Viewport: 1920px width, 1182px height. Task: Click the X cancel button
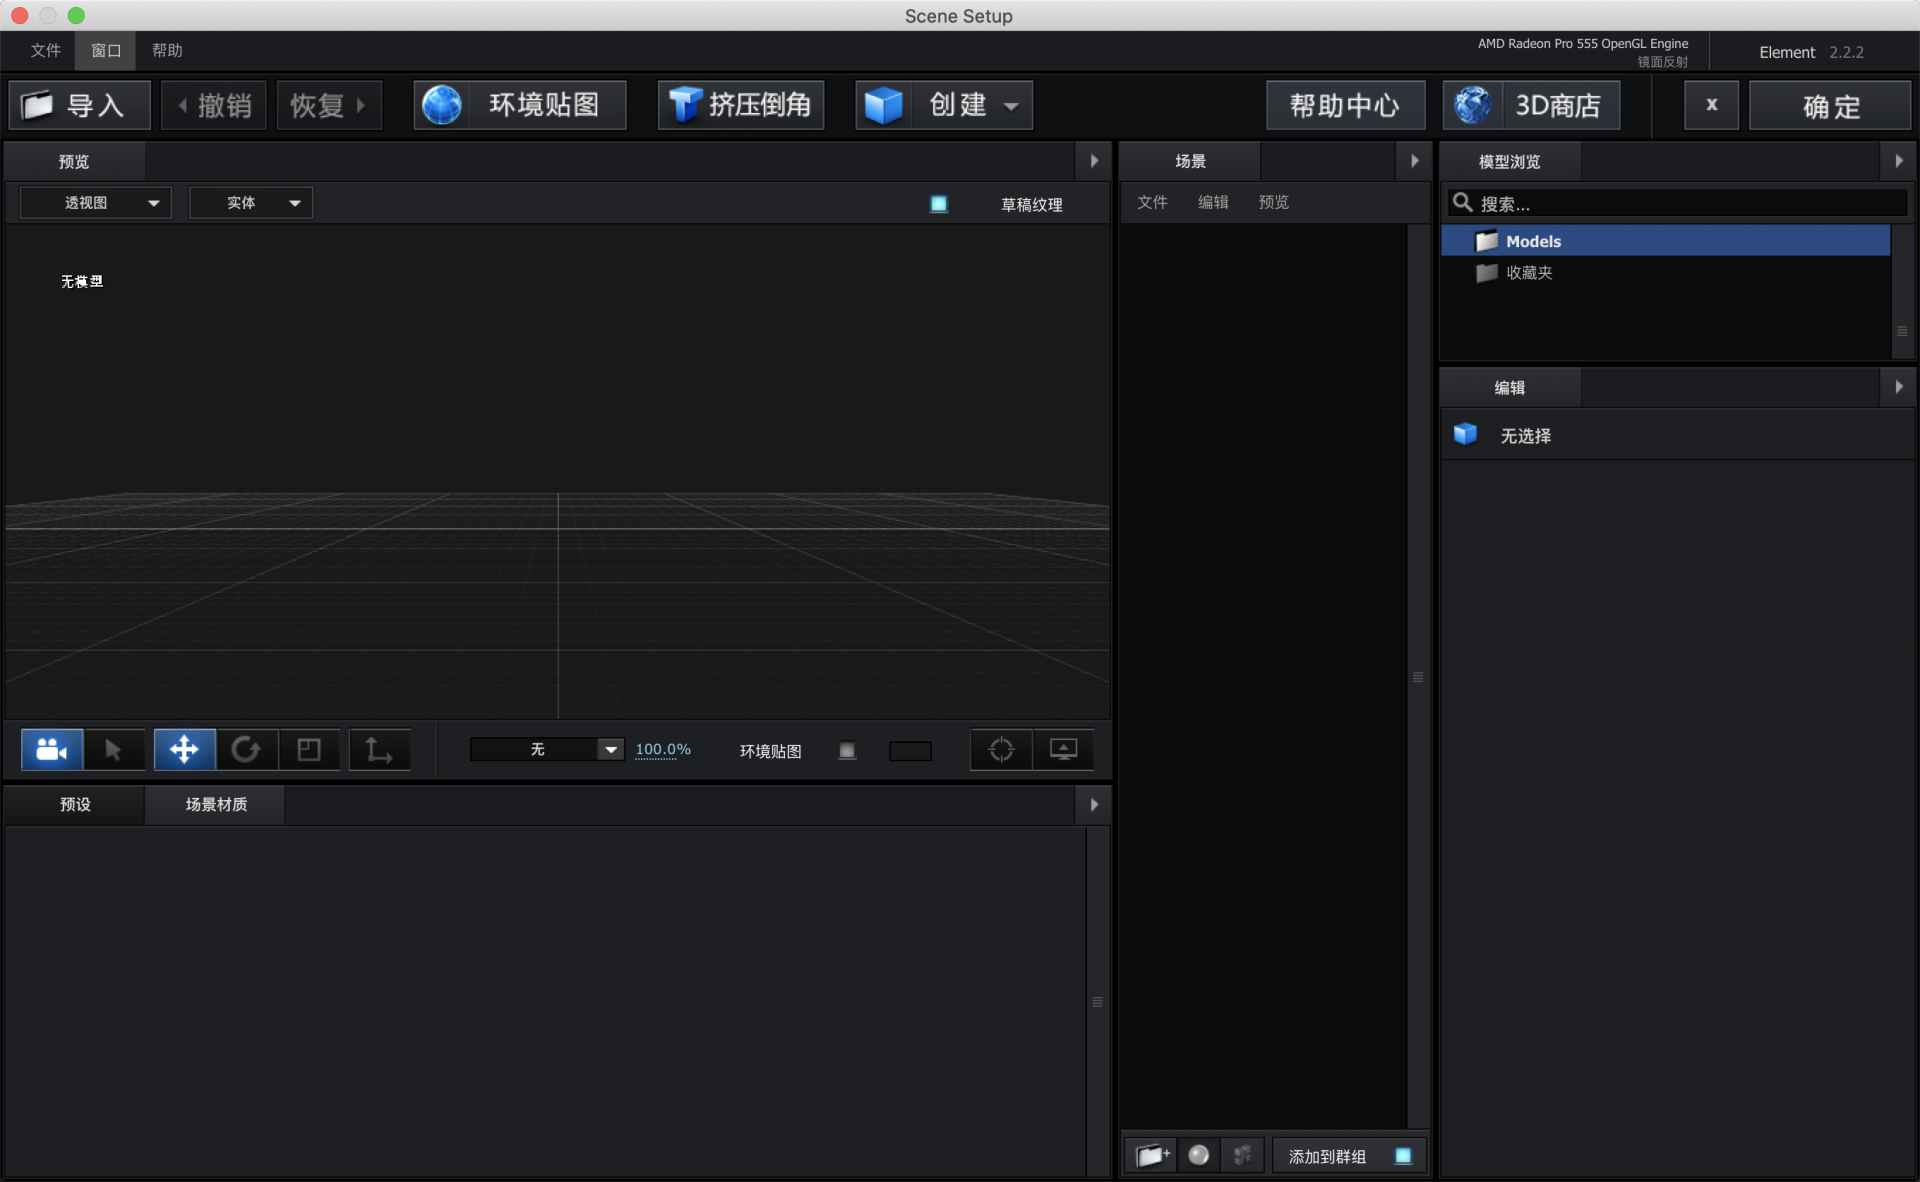click(x=1711, y=105)
